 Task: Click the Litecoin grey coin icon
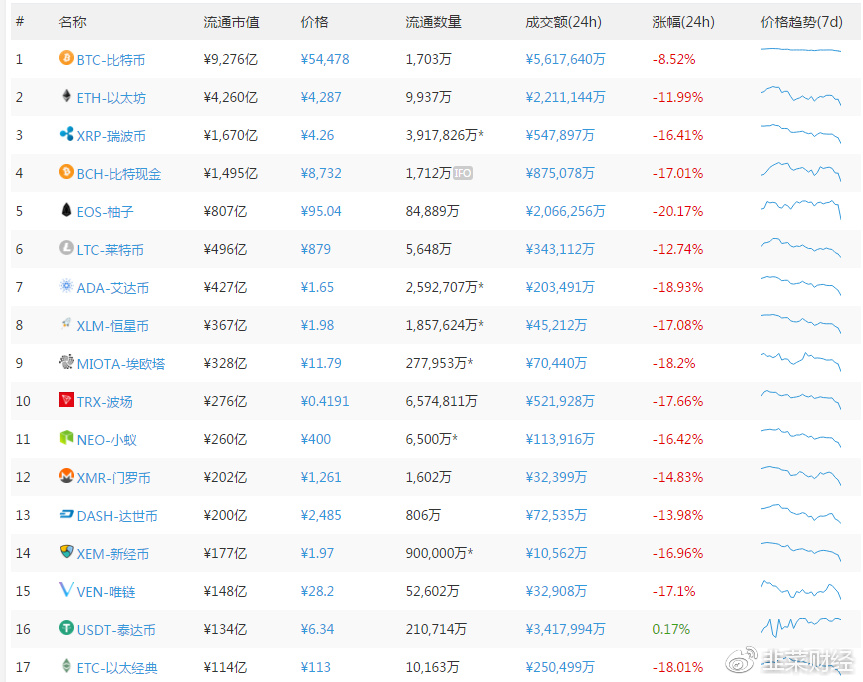click(66, 248)
